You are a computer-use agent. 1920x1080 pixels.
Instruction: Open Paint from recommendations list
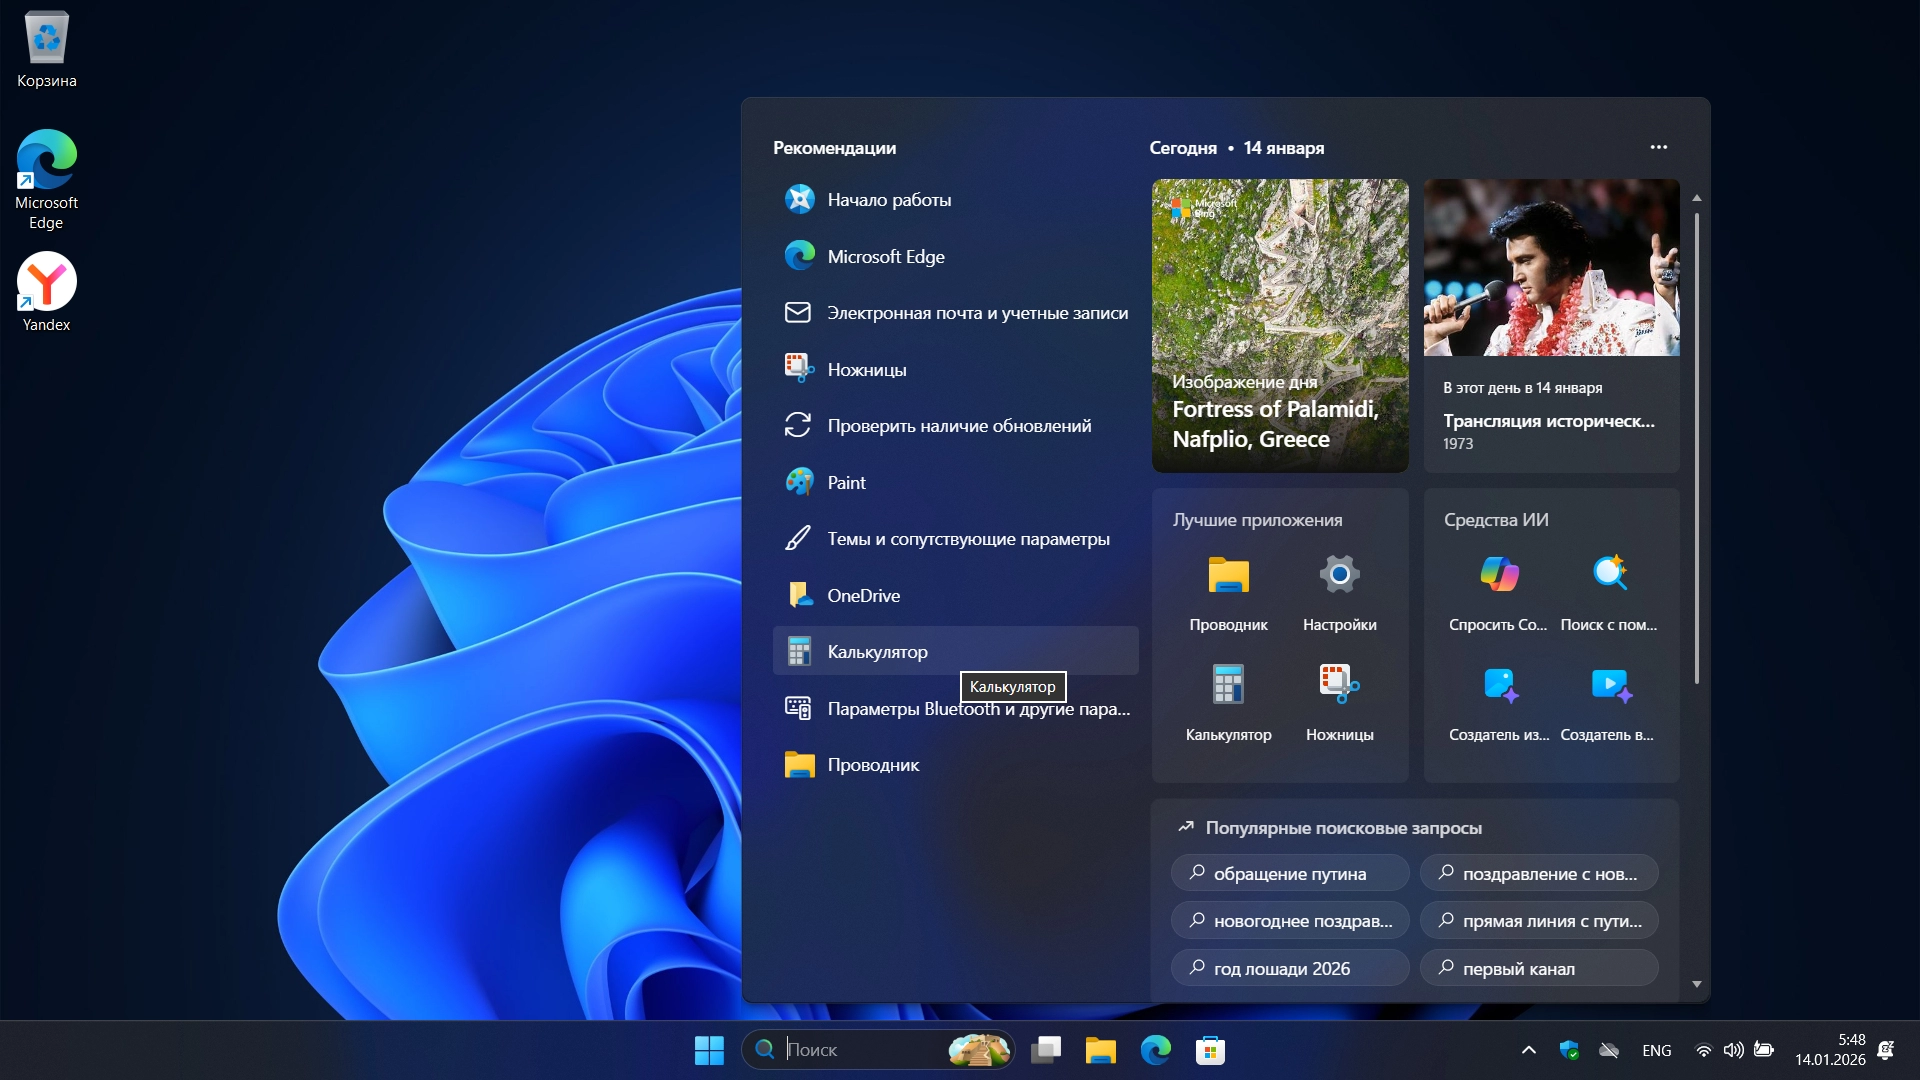(x=846, y=482)
